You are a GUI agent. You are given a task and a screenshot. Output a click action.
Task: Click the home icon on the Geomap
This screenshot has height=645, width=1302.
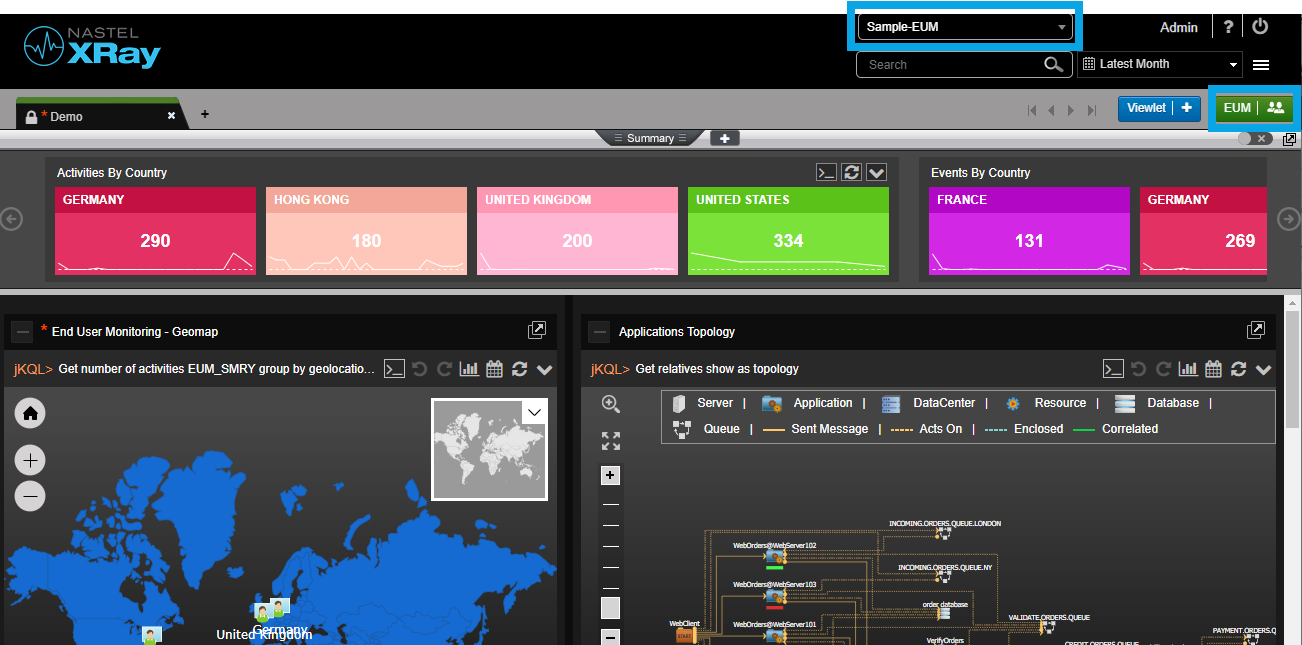[29, 413]
